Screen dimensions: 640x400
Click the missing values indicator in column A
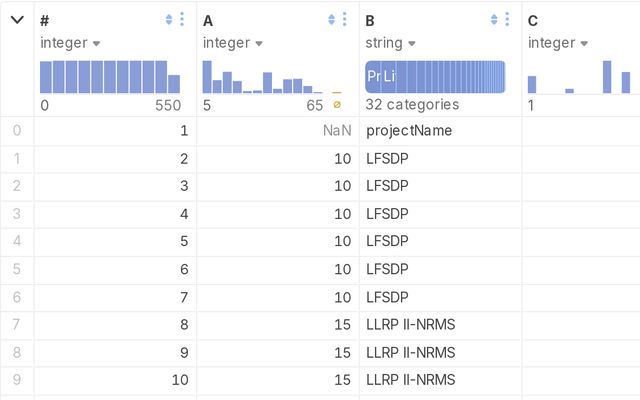pyautogui.click(x=337, y=104)
